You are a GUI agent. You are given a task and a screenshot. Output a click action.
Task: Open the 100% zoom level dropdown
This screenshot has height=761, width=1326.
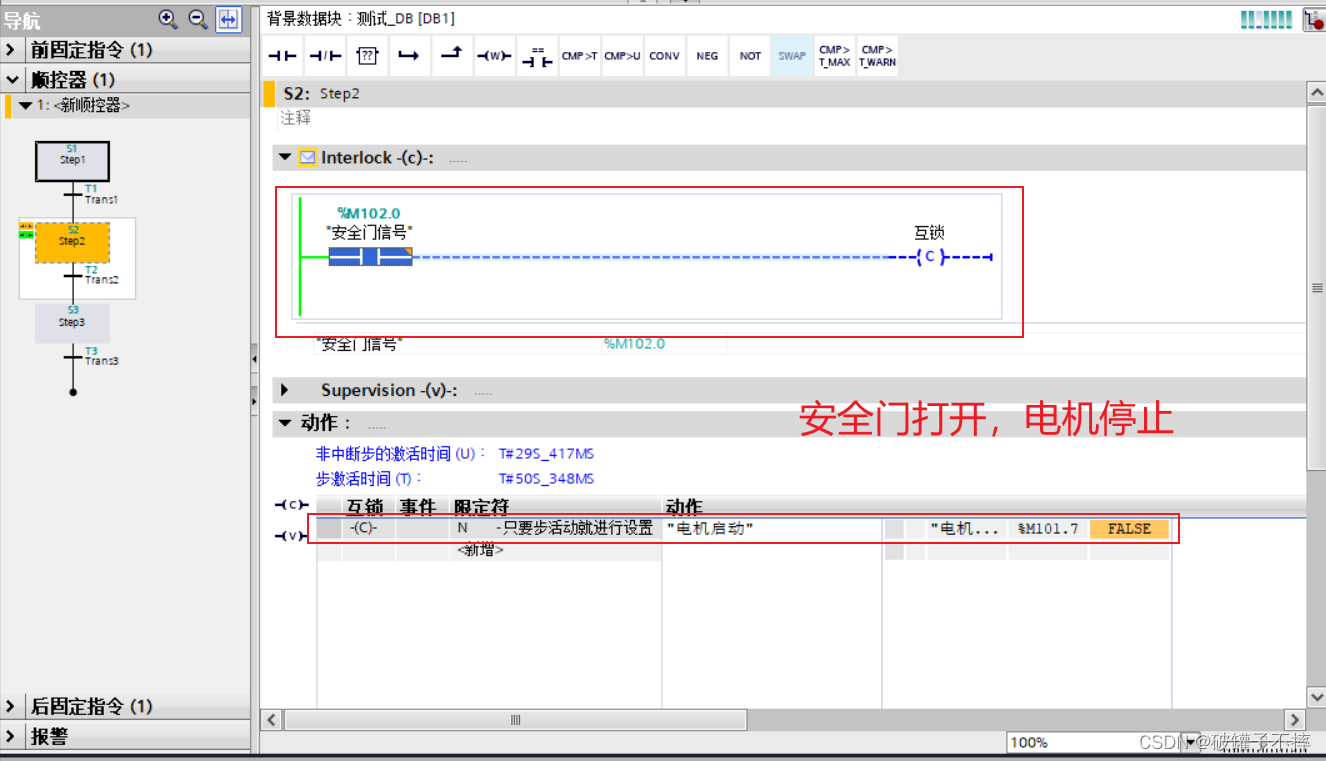point(1190,742)
